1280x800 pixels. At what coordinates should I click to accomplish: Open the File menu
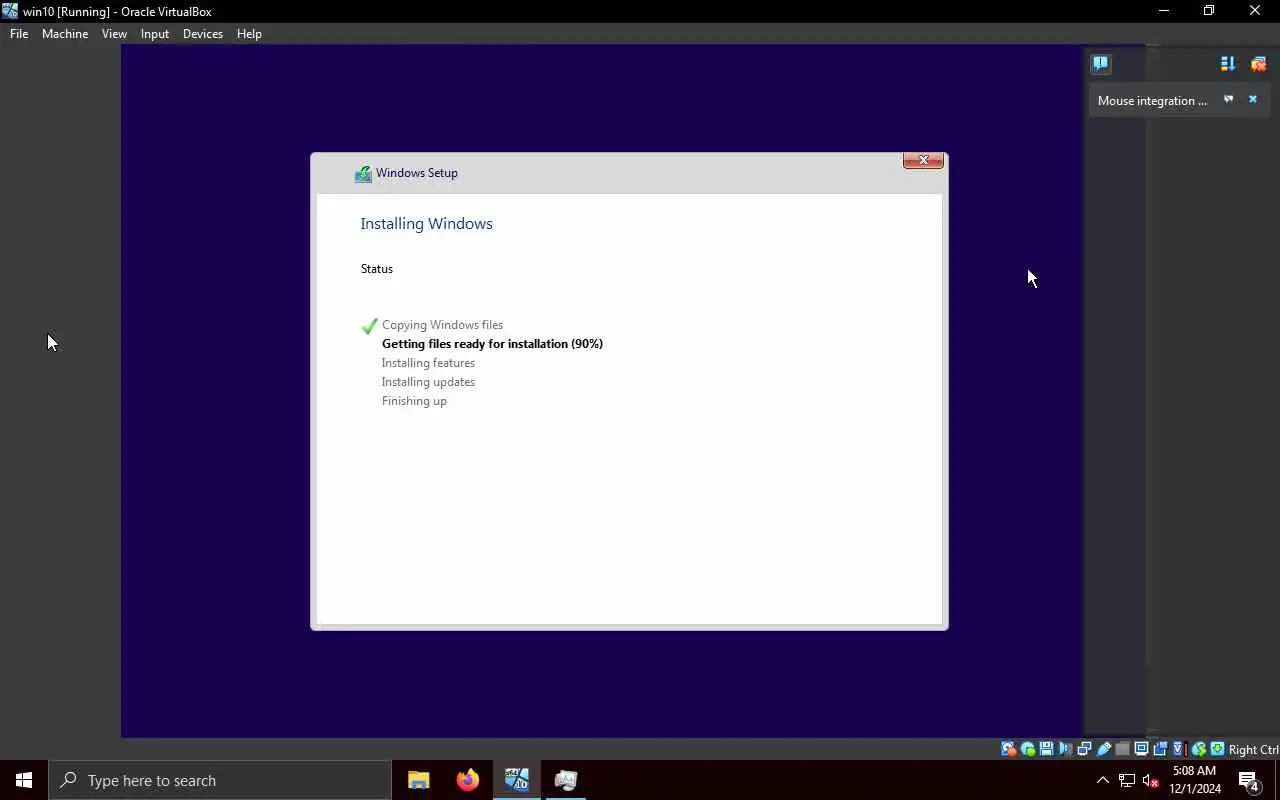pyautogui.click(x=19, y=34)
